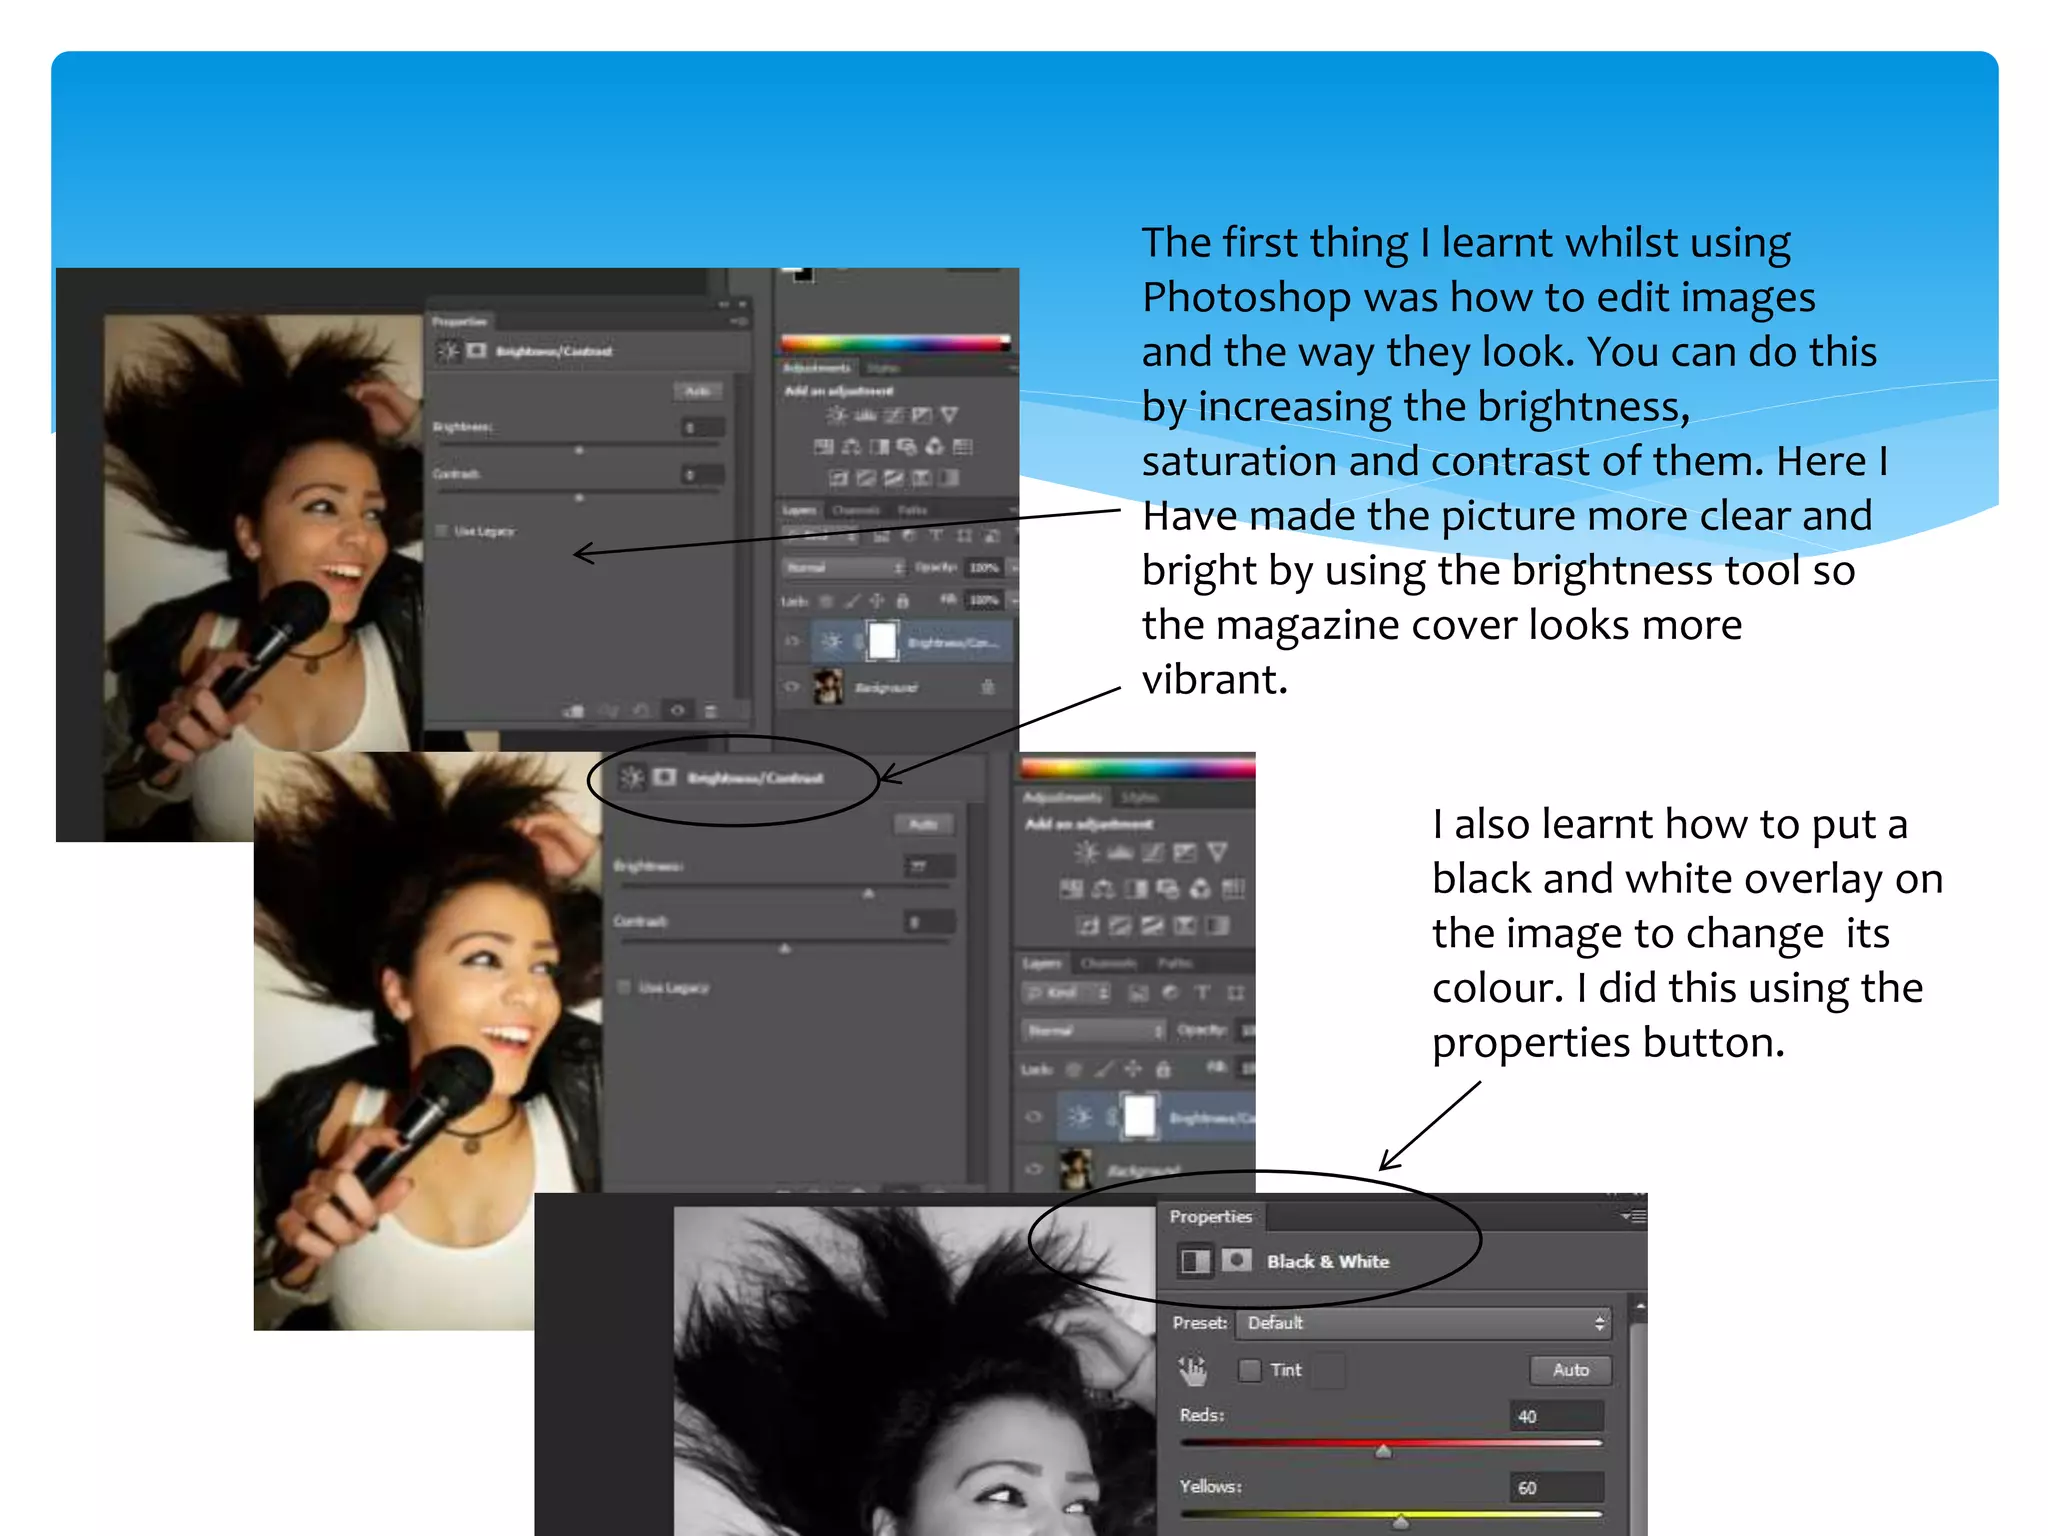Toggle the eye icon in Properties footer
The image size is (2048, 1536).
678,711
